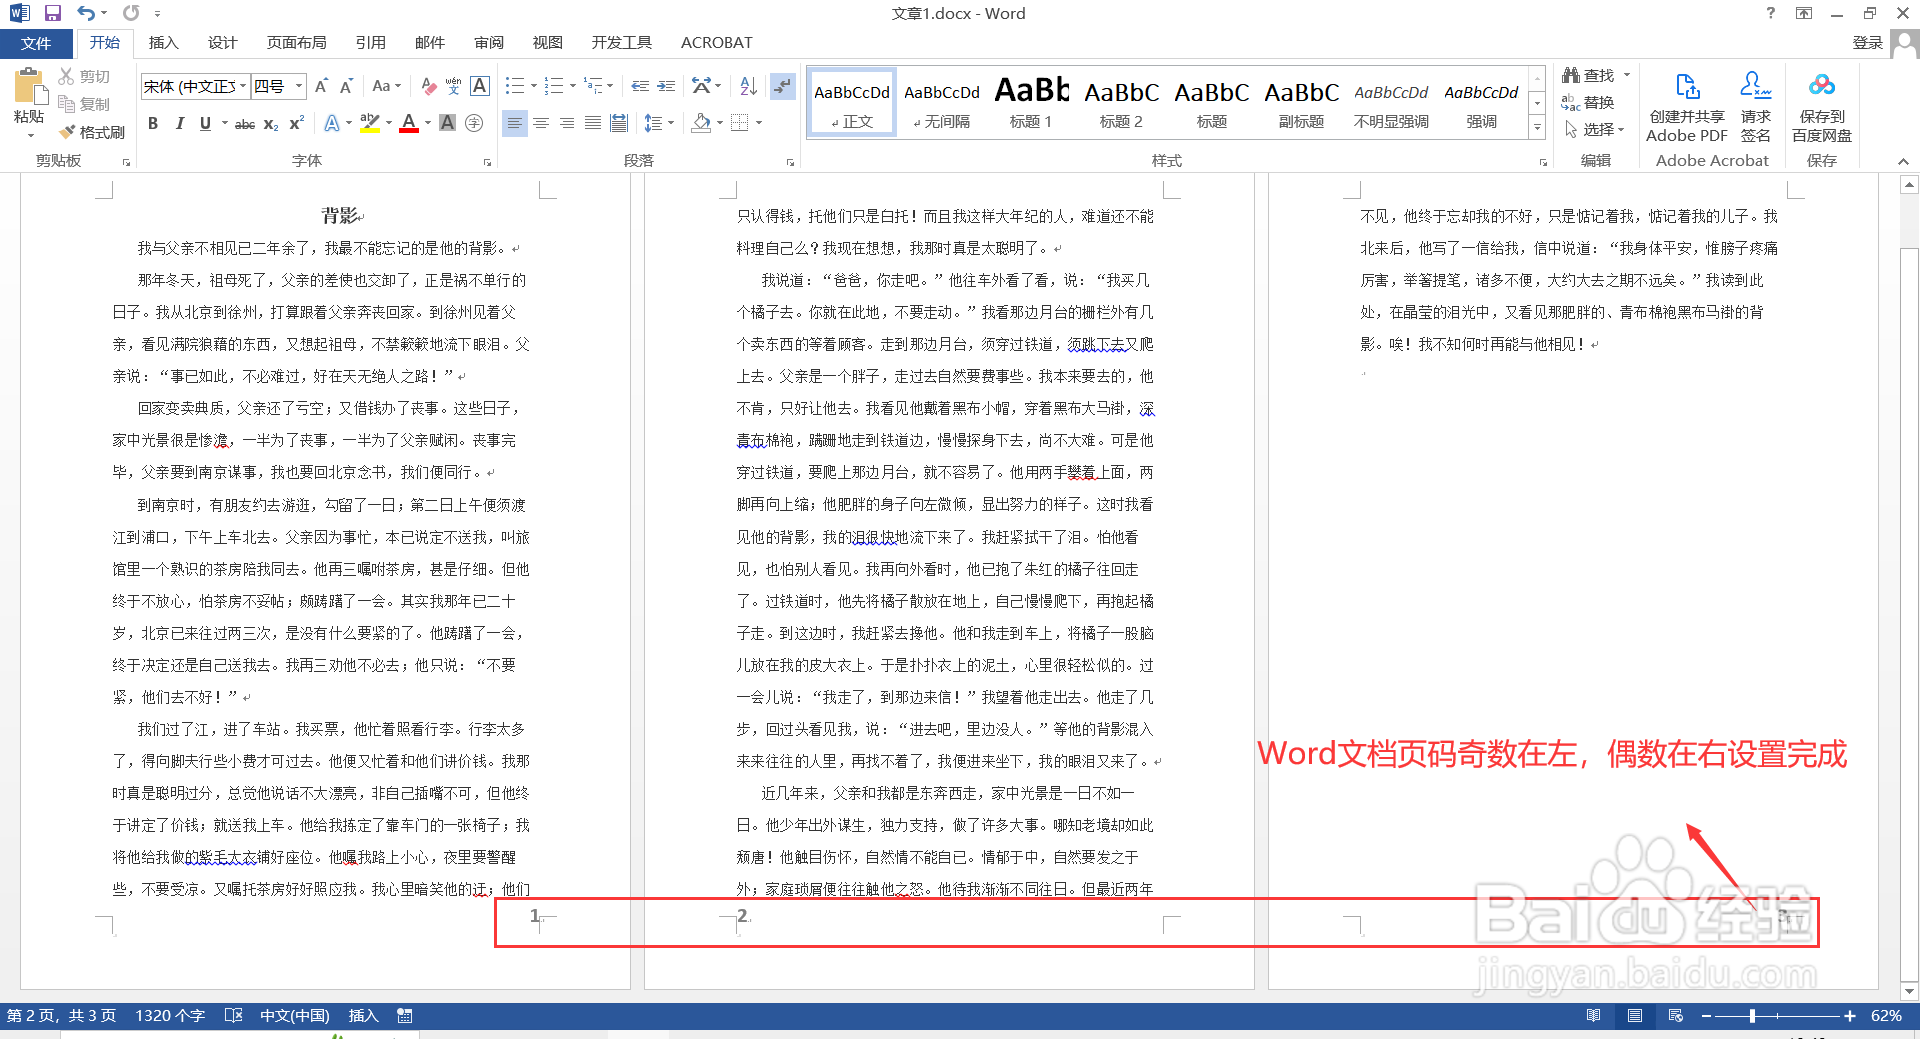Cut the selection with 剪切
Screen dimensions: 1920x1039
[x=84, y=76]
